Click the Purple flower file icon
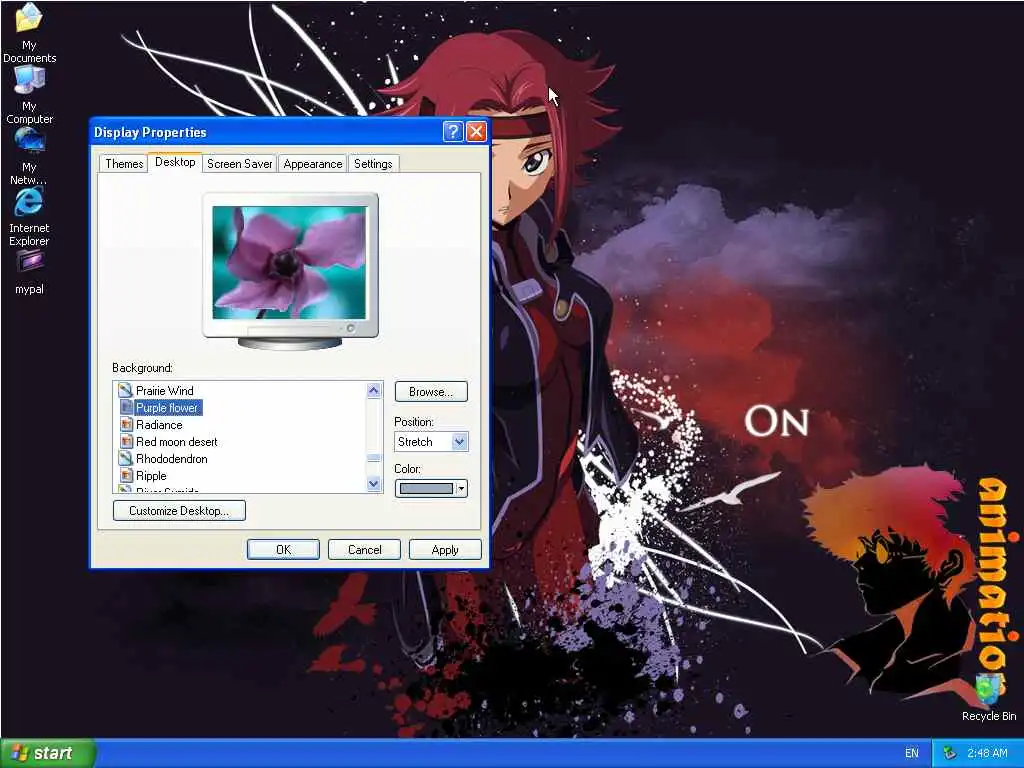This screenshot has width=1024, height=768. pos(127,408)
